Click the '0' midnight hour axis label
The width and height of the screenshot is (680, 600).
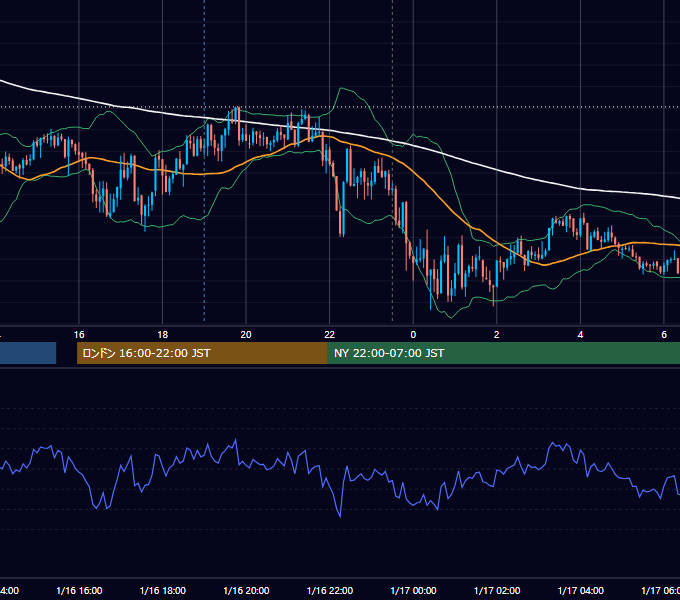[413, 335]
